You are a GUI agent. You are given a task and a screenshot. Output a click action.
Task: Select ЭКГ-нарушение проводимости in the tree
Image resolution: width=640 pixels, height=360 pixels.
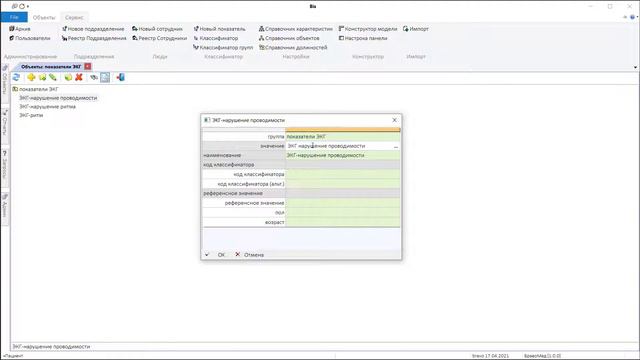tap(58, 98)
